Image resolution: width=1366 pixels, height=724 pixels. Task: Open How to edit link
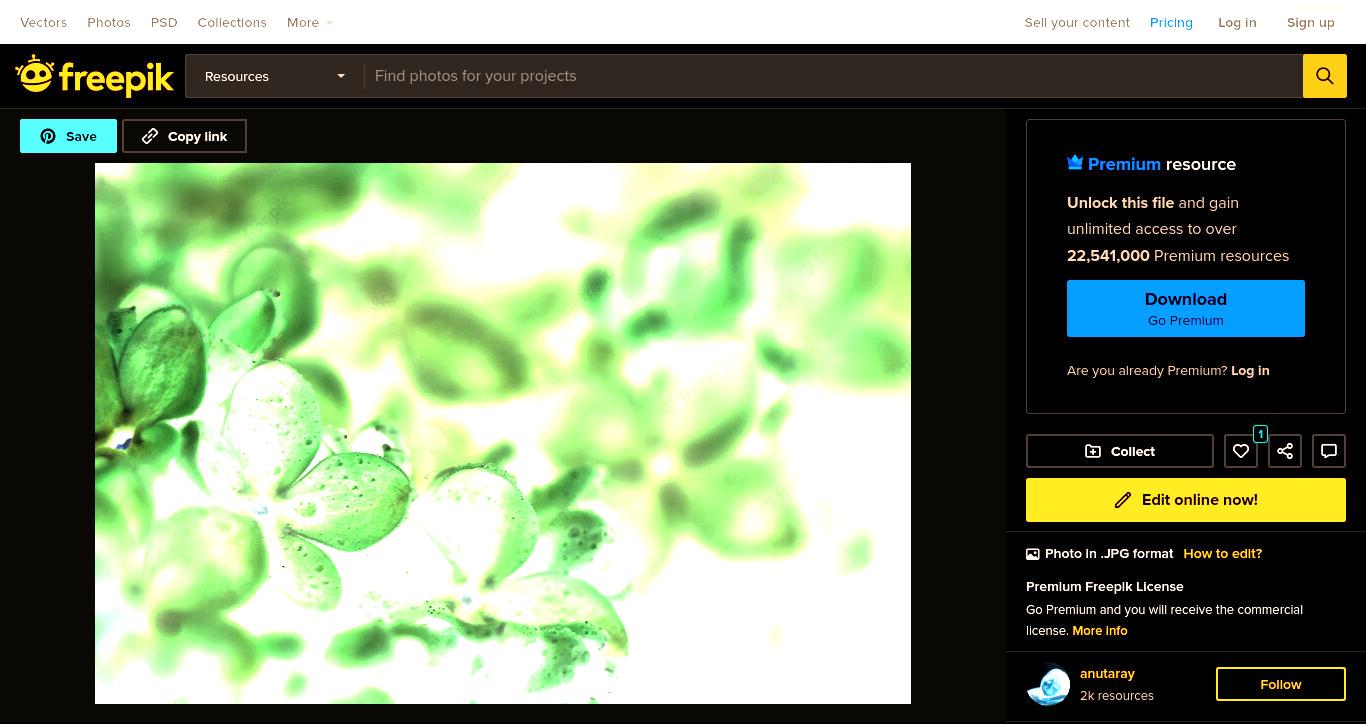(1222, 554)
